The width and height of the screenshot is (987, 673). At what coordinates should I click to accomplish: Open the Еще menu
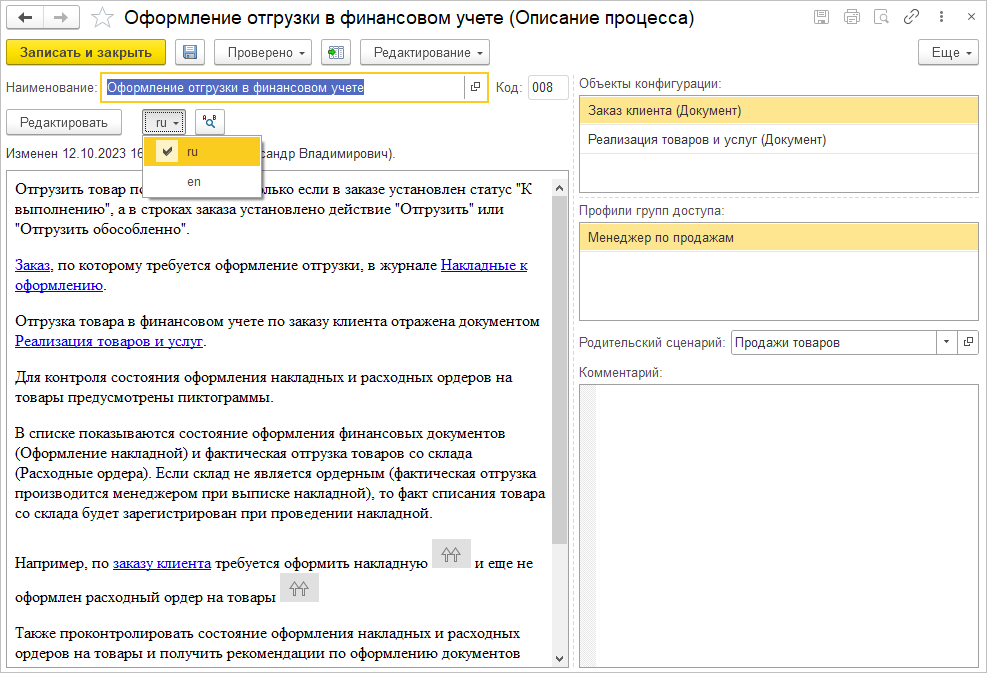pos(947,53)
